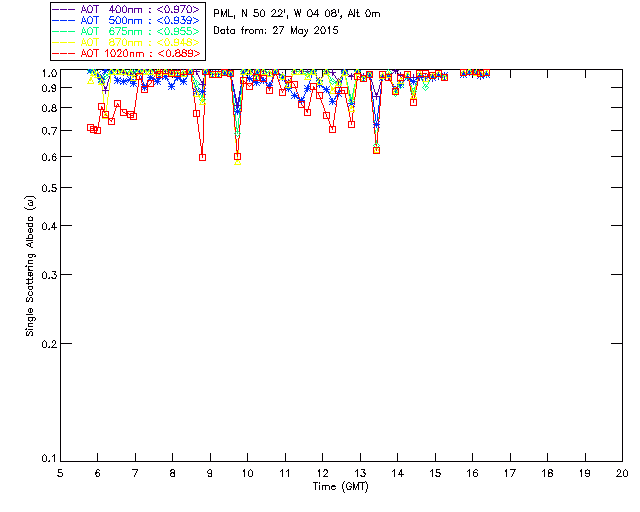Screen dimensions: 640x512
Task: Click the x-axis tick label 12
Action: click(322, 473)
